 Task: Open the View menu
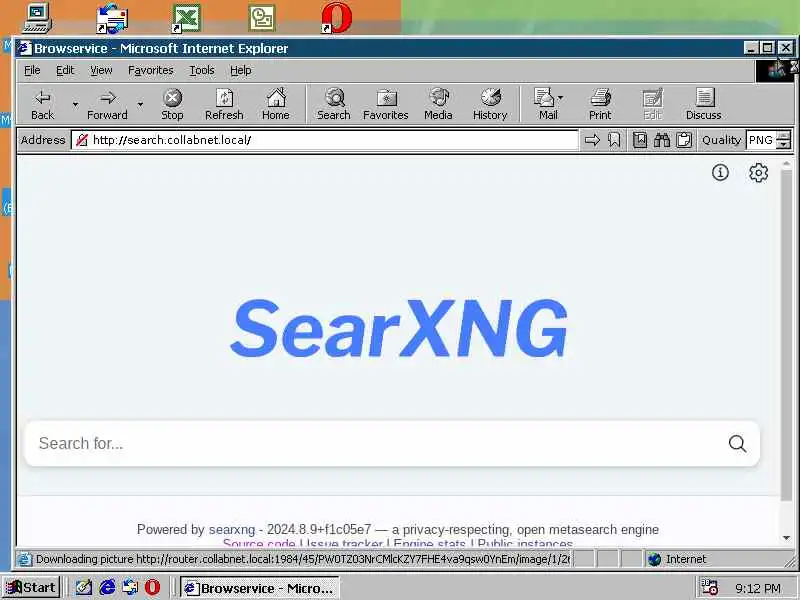click(x=101, y=70)
